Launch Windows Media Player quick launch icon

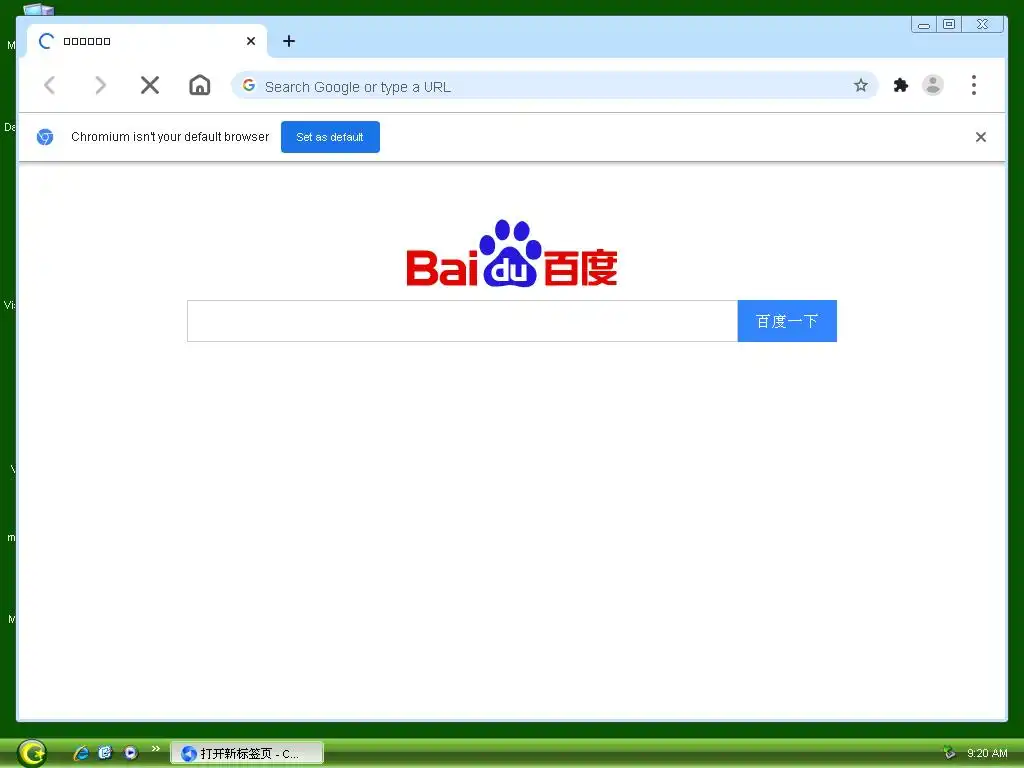pos(131,753)
